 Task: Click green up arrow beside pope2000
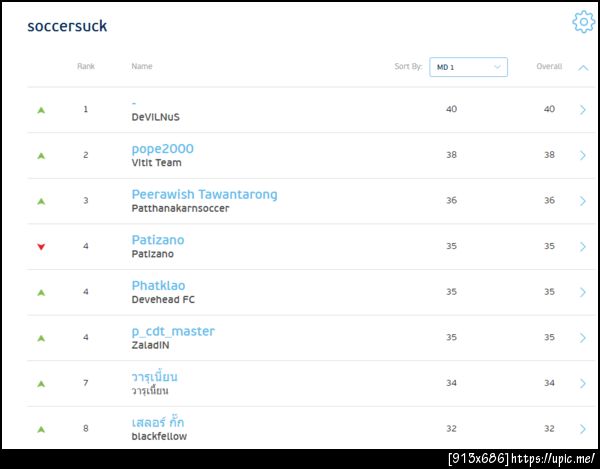(41, 156)
